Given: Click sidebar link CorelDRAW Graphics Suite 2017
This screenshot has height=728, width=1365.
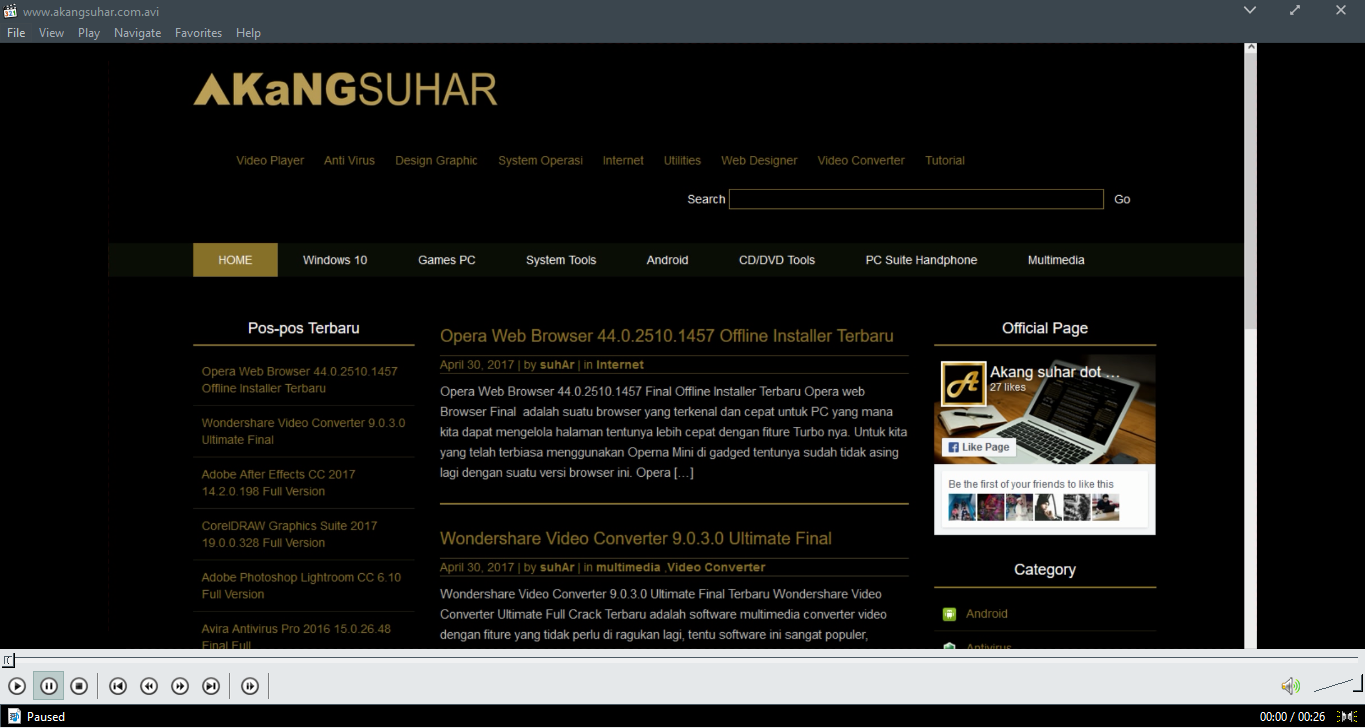Looking at the screenshot, I should (289, 534).
